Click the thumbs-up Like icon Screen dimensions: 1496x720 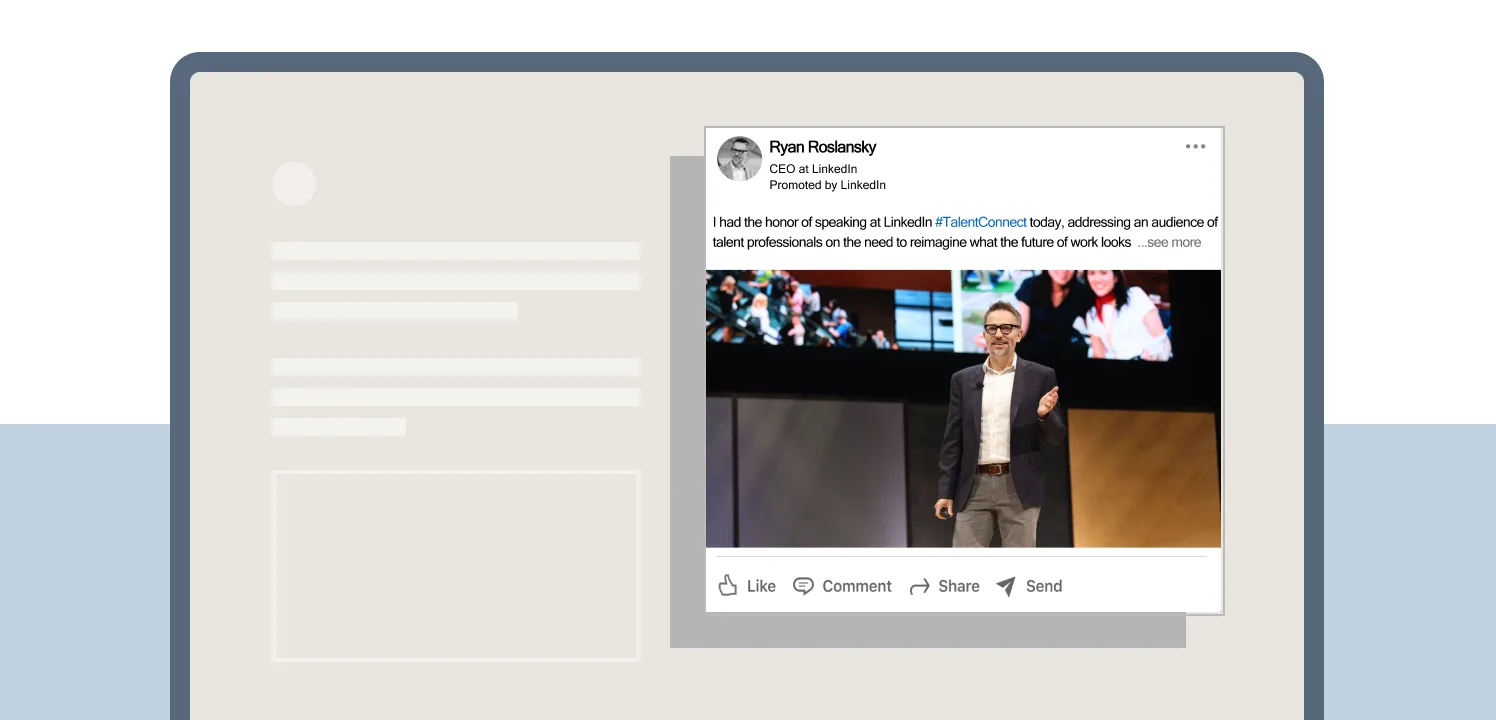click(728, 586)
